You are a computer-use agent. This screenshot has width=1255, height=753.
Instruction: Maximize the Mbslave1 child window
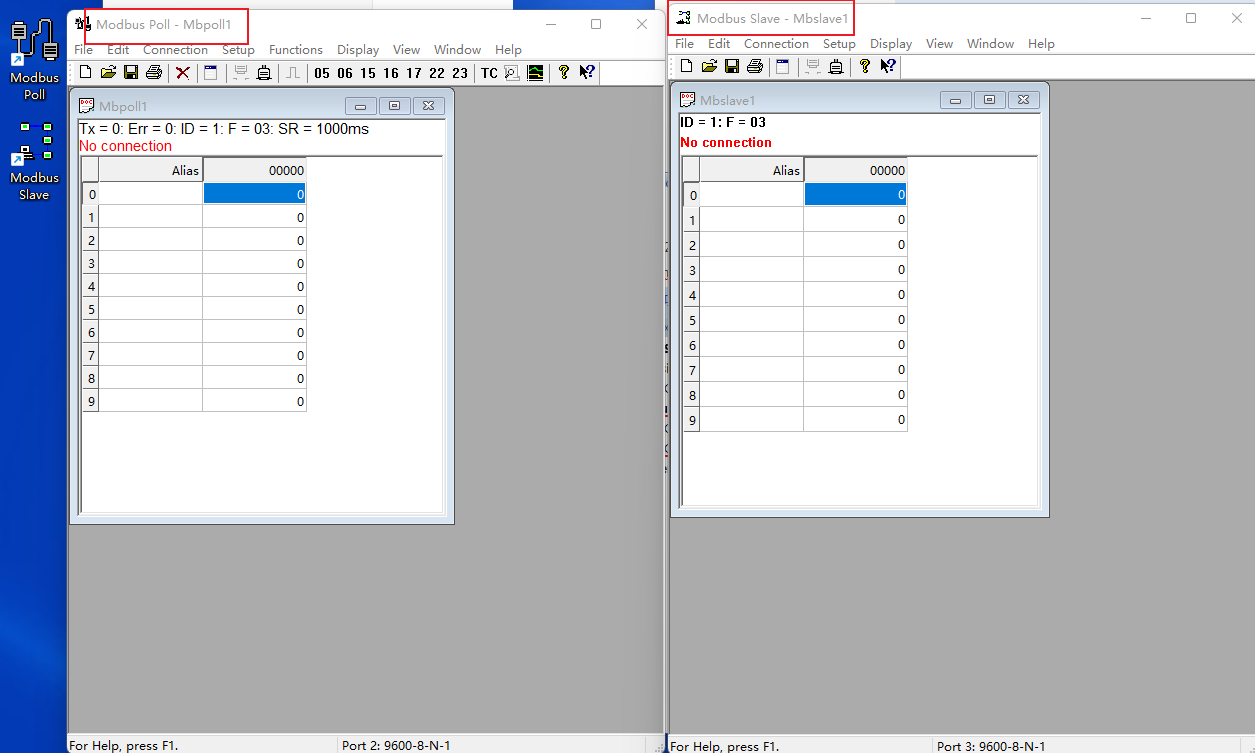click(x=989, y=100)
